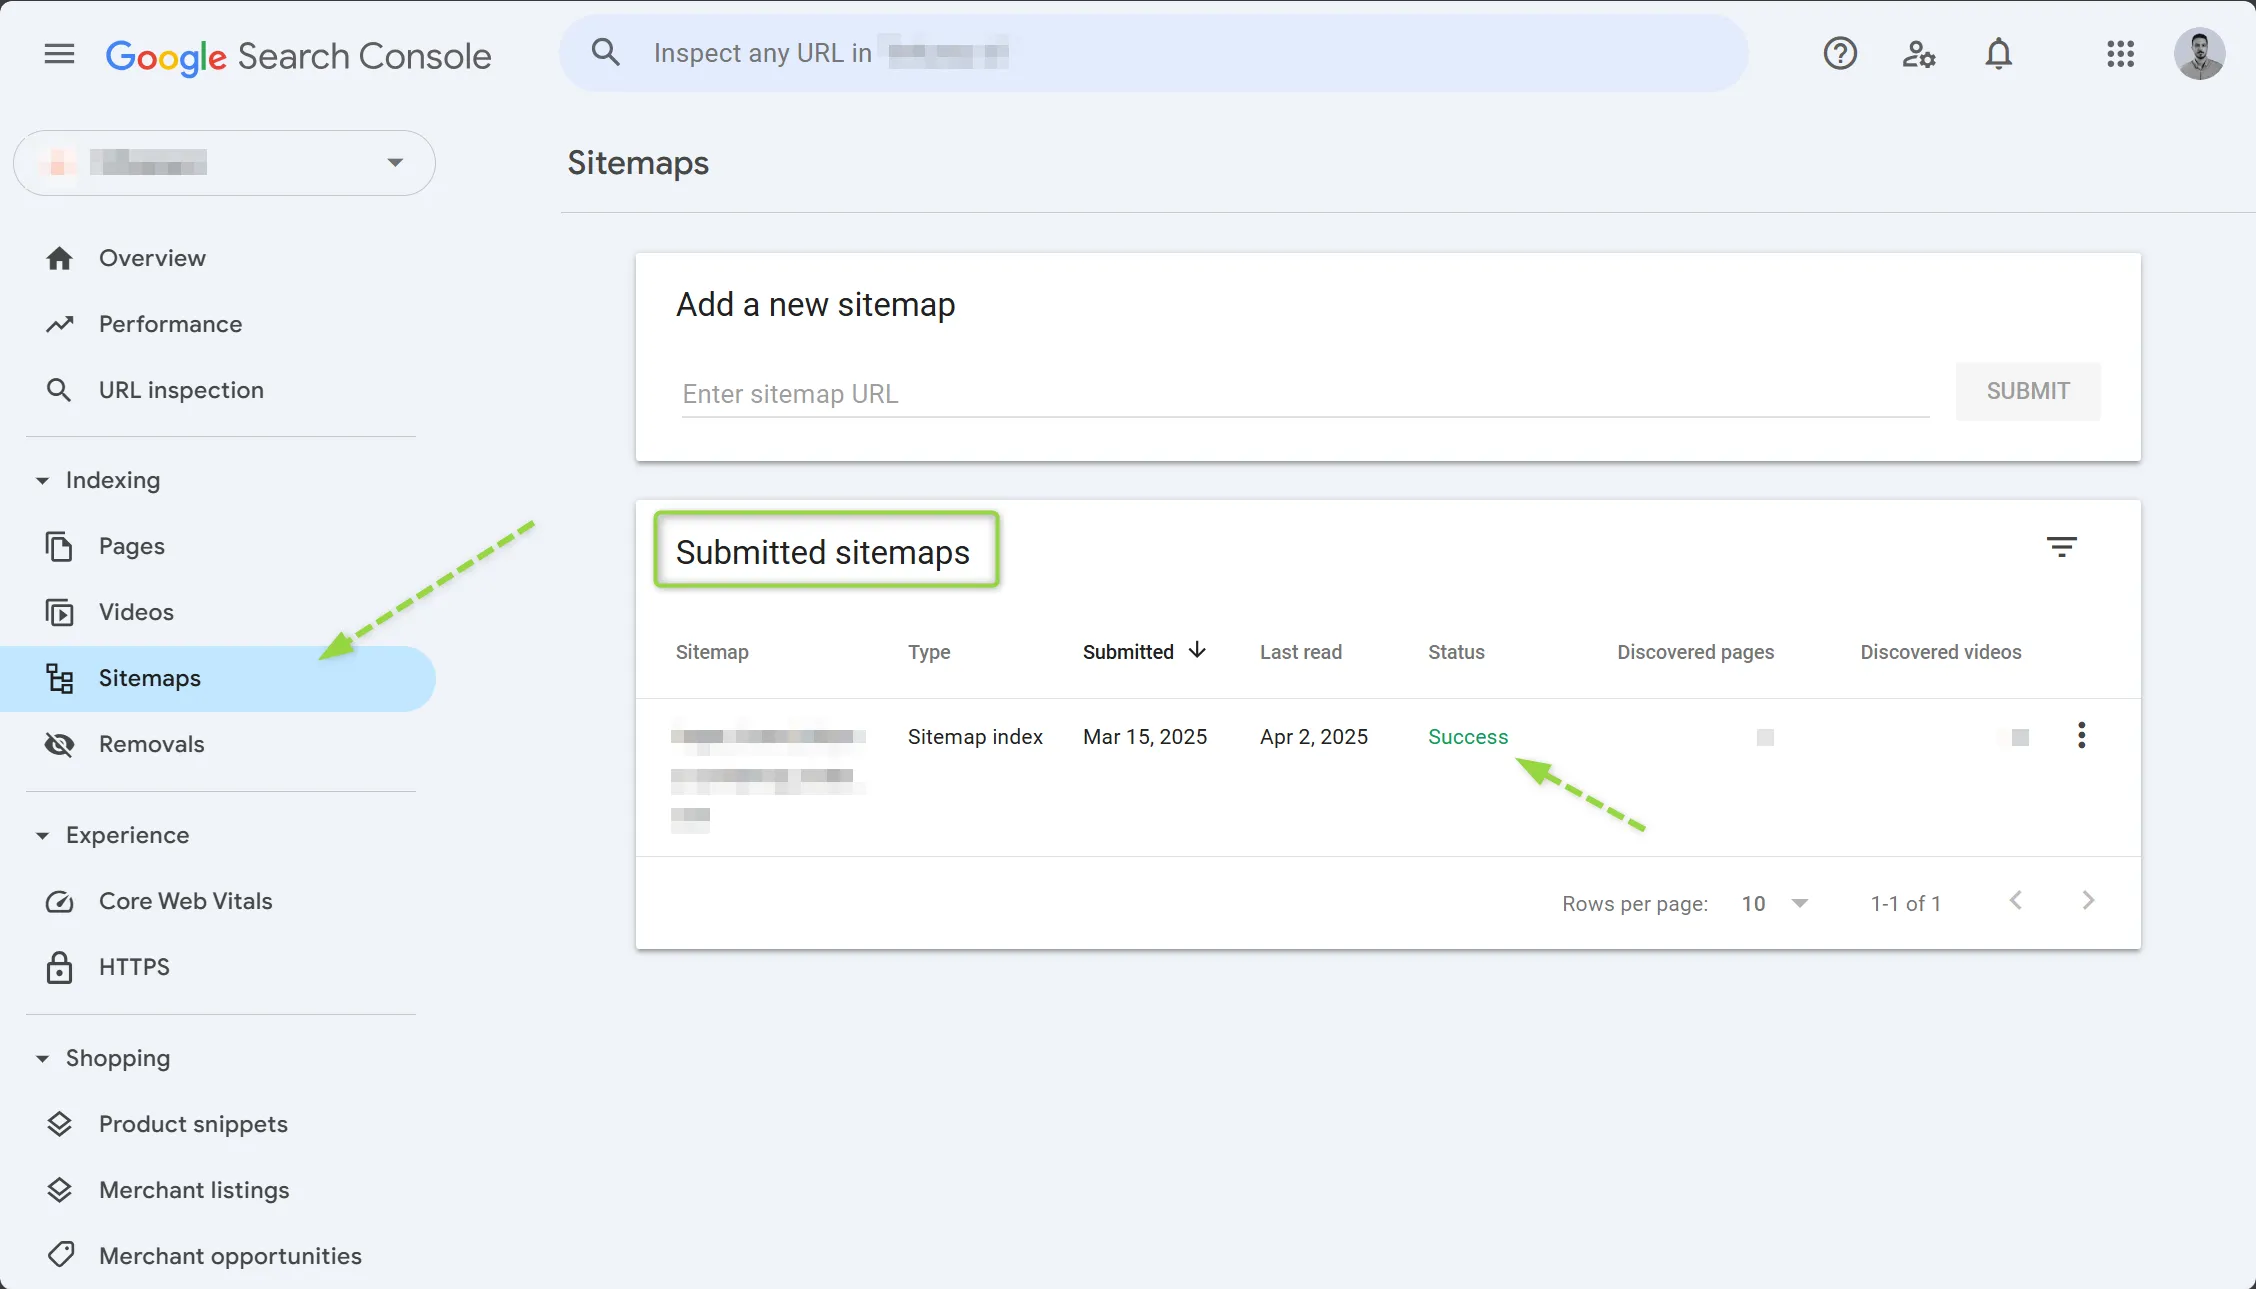The width and height of the screenshot is (2256, 1289).
Task: Open the filter icon for submitted sitemaps
Action: (x=2061, y=547)
